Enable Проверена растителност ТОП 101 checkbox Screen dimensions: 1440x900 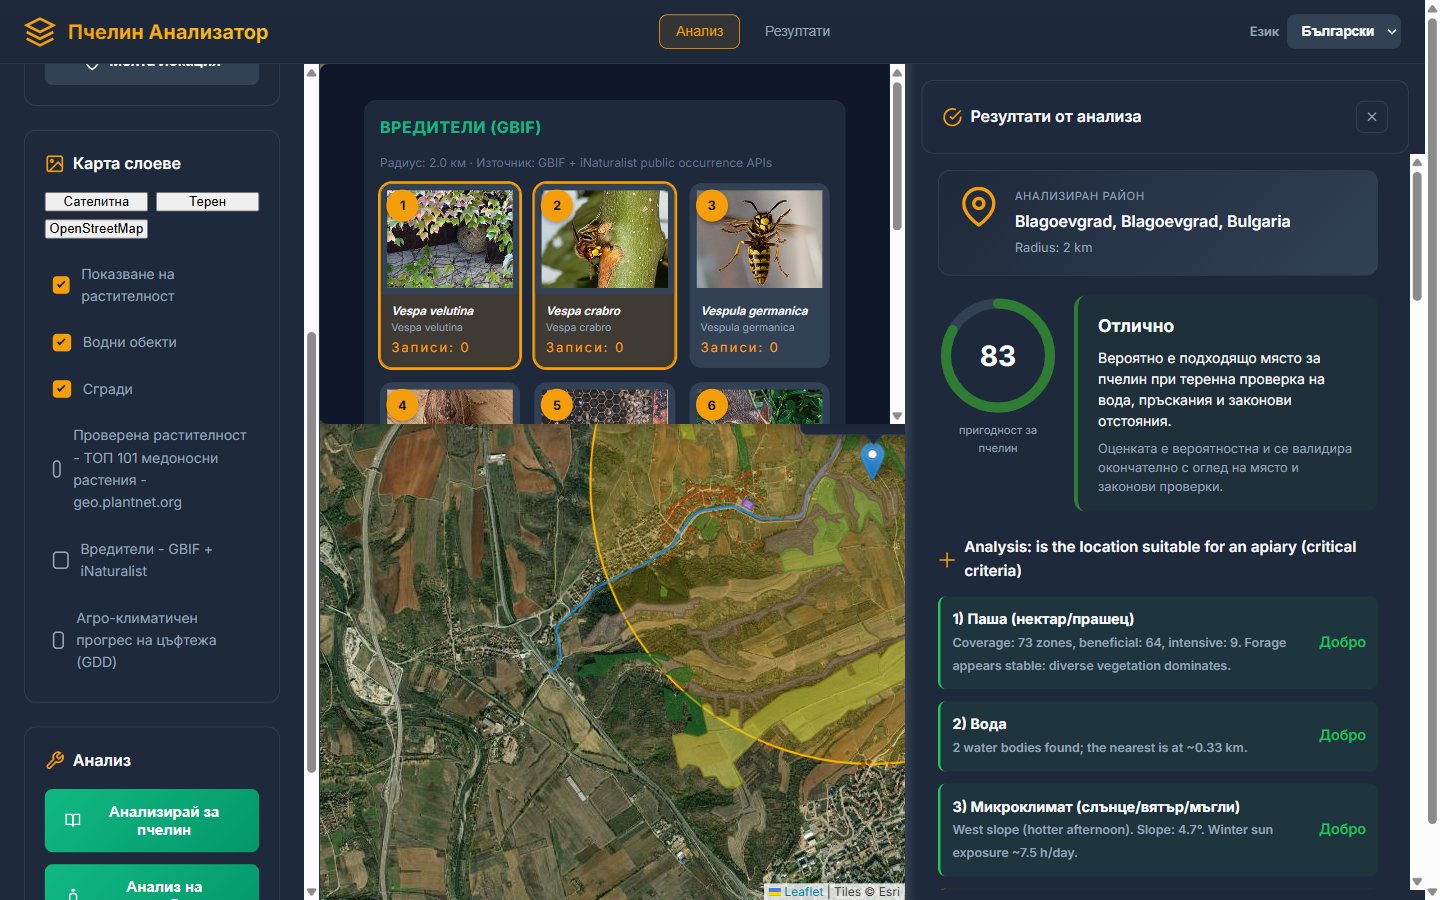[x=57, y=469]
